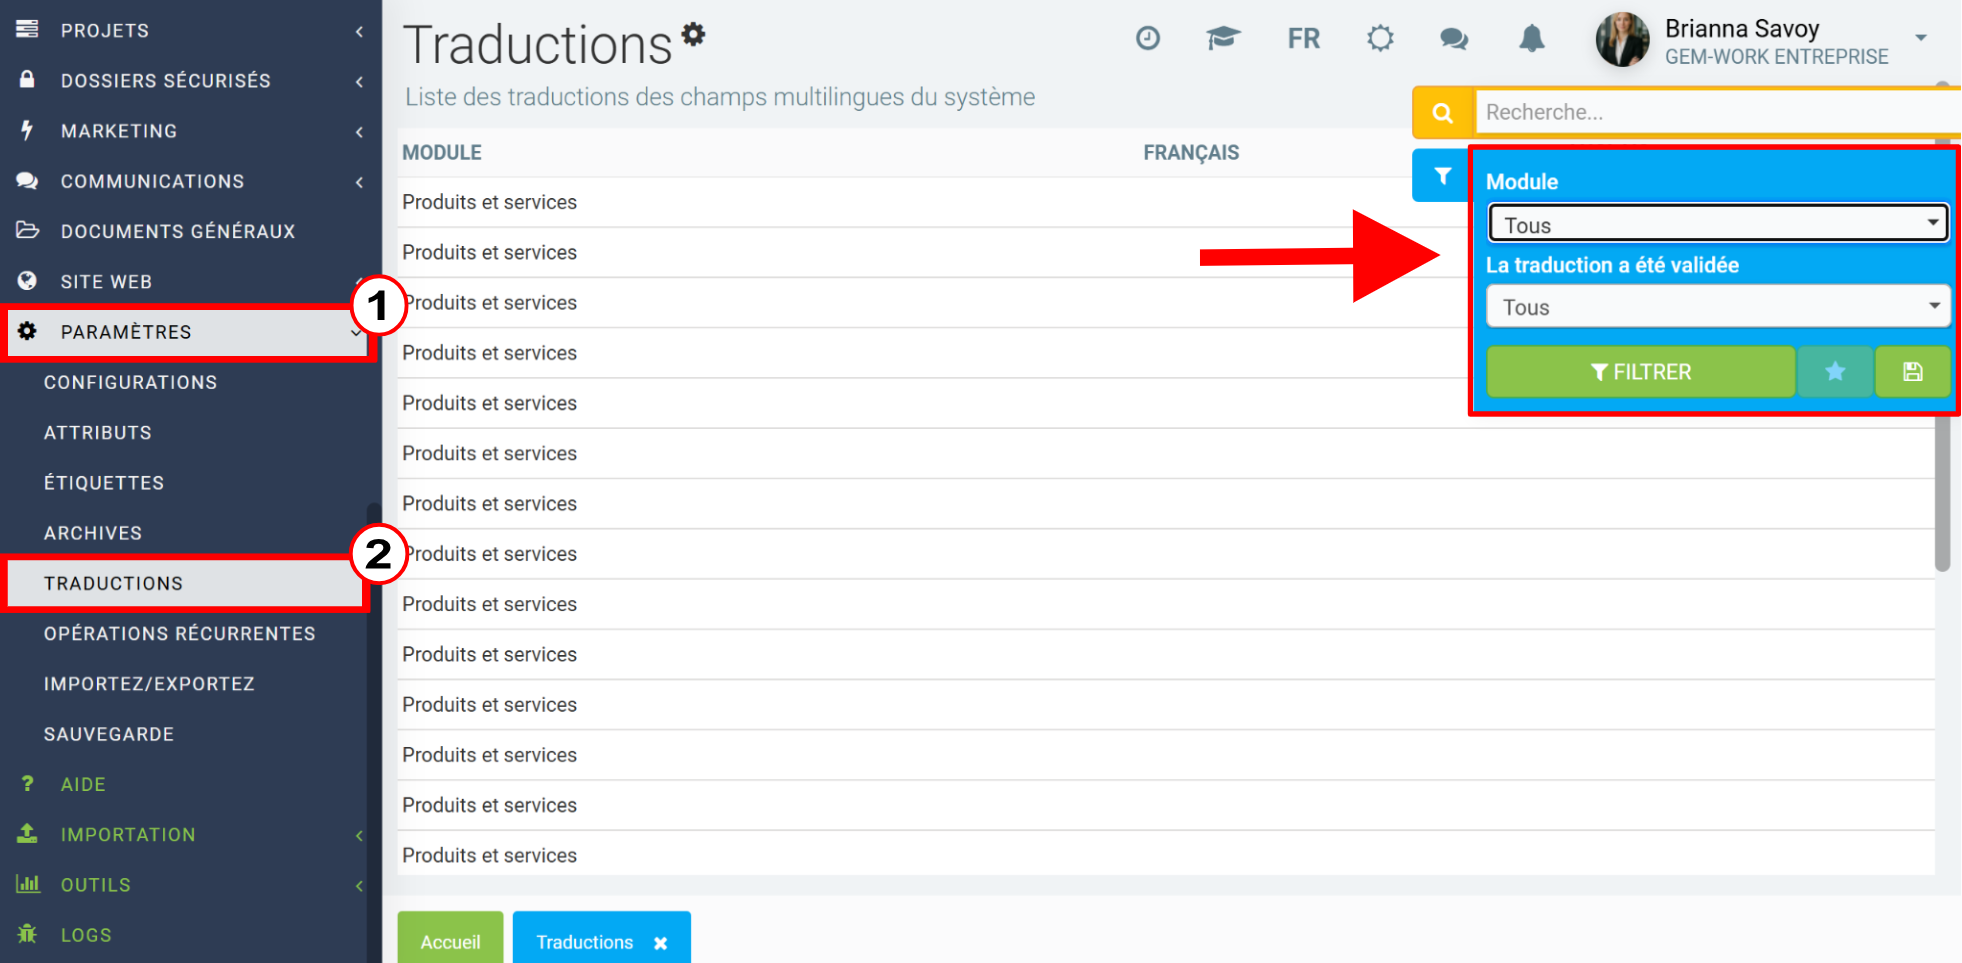1962x963 pixels.
Task: Switch to Traductions bottom tab
Action: coord(584,942)
